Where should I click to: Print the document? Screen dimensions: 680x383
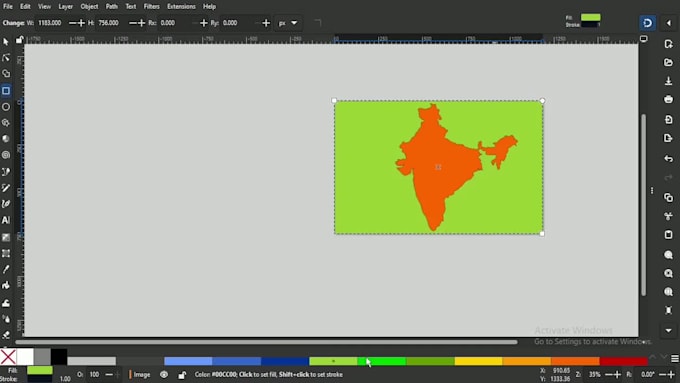coord(668,99)
